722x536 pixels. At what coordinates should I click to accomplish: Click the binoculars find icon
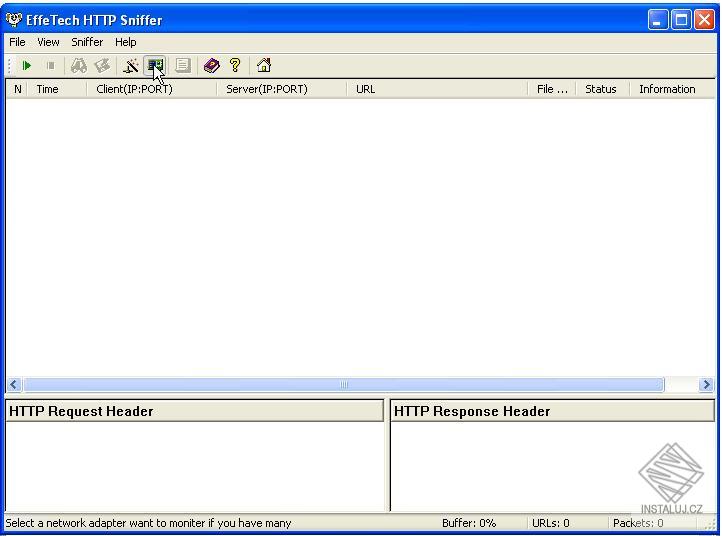pos(79,66)
